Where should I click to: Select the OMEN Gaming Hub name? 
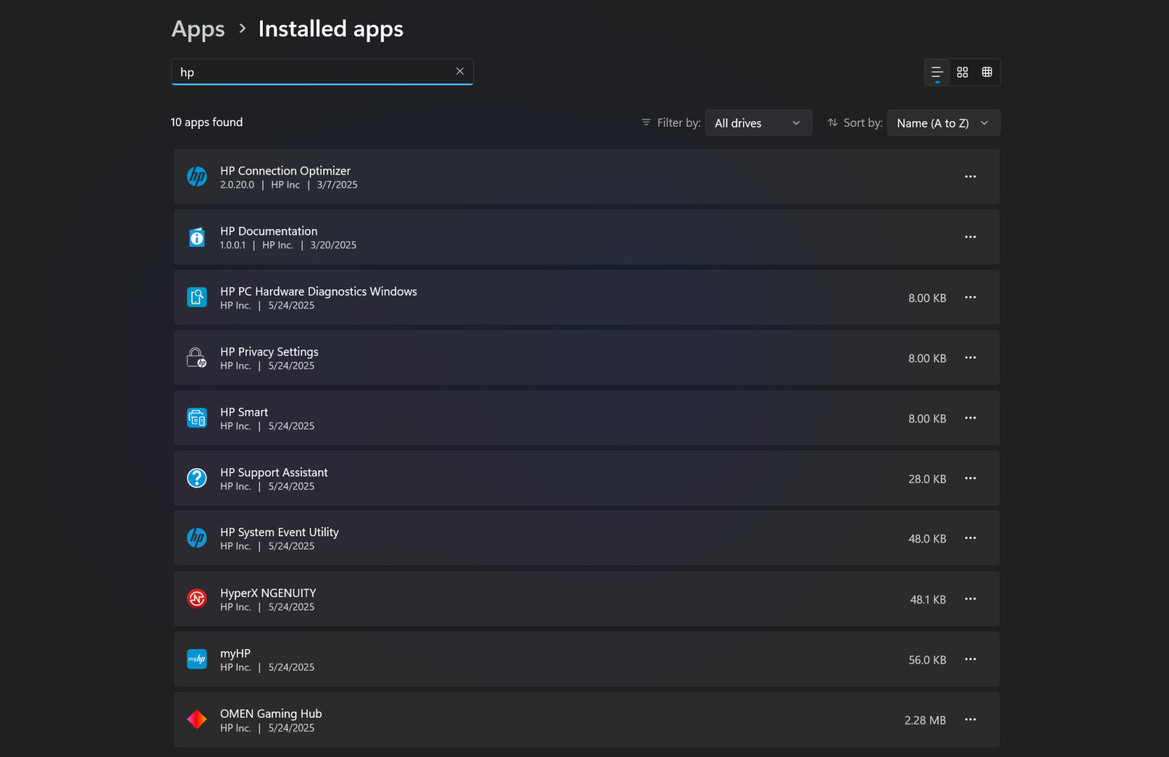coord(271,714)
